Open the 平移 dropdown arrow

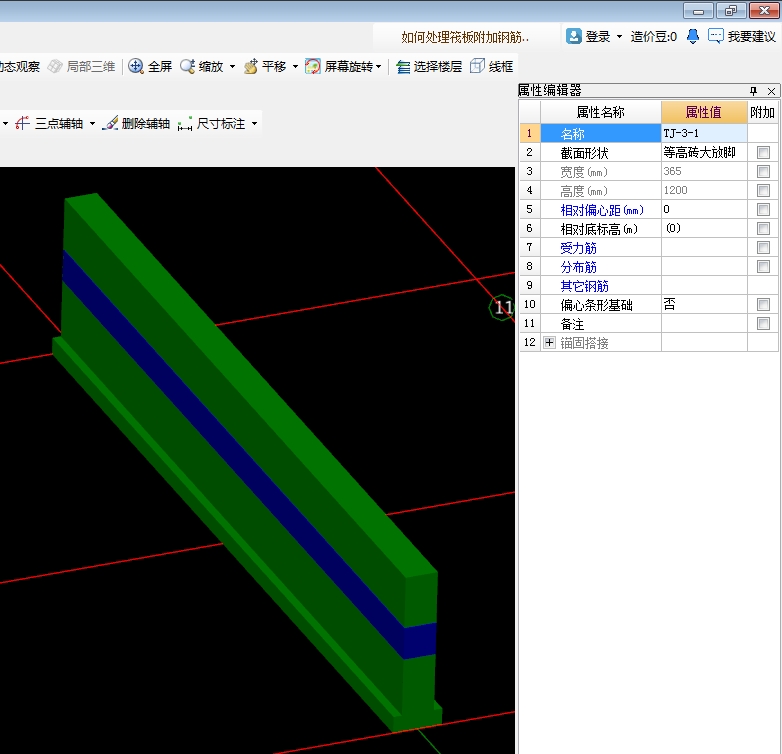click(295, 66)
